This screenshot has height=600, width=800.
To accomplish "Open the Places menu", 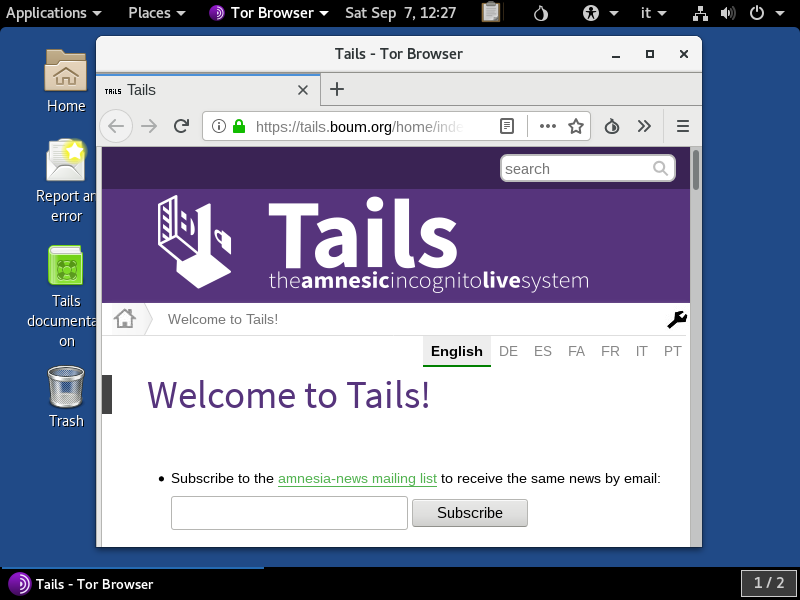I will click(x=157, y=13).
